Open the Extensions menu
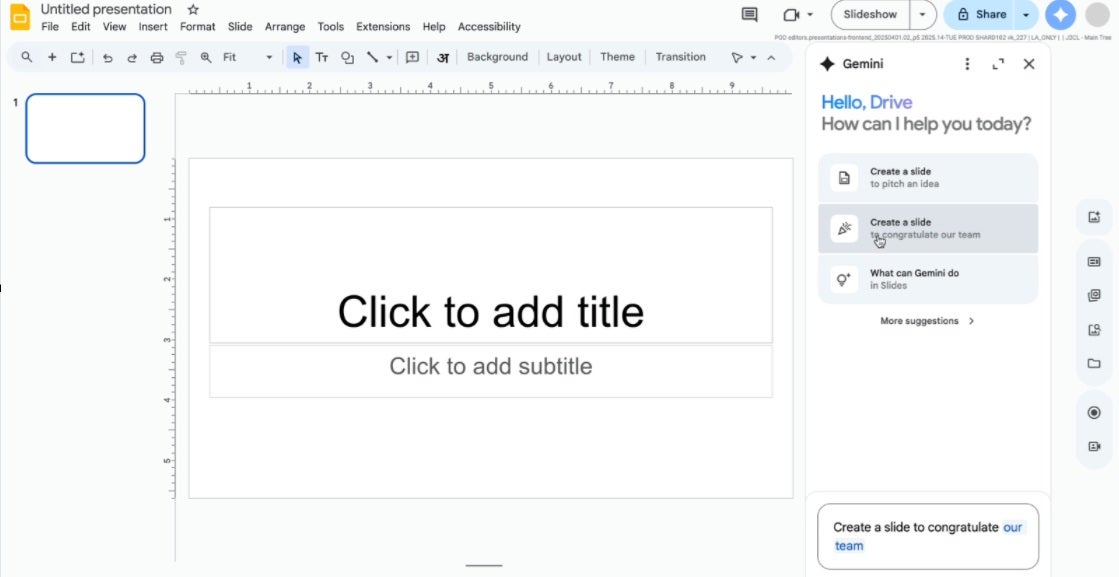 click(383, 27)
